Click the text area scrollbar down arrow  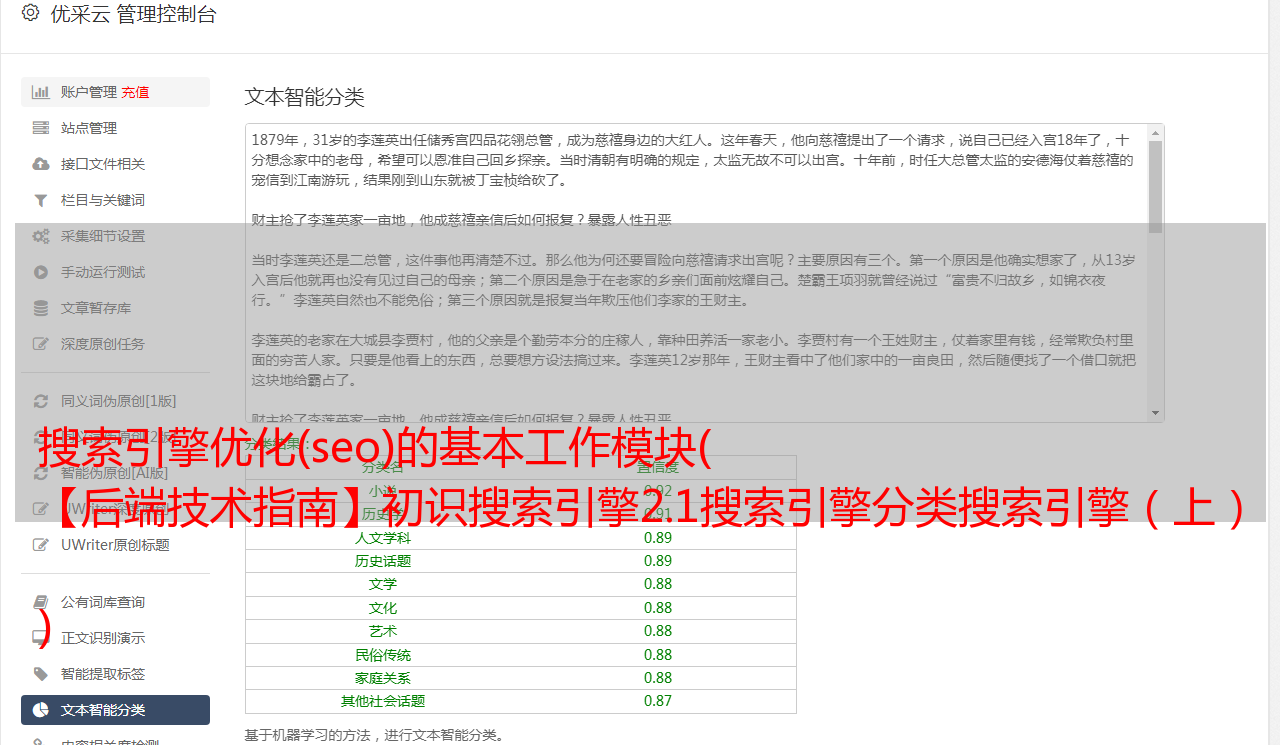click(x=1156, y=413)
